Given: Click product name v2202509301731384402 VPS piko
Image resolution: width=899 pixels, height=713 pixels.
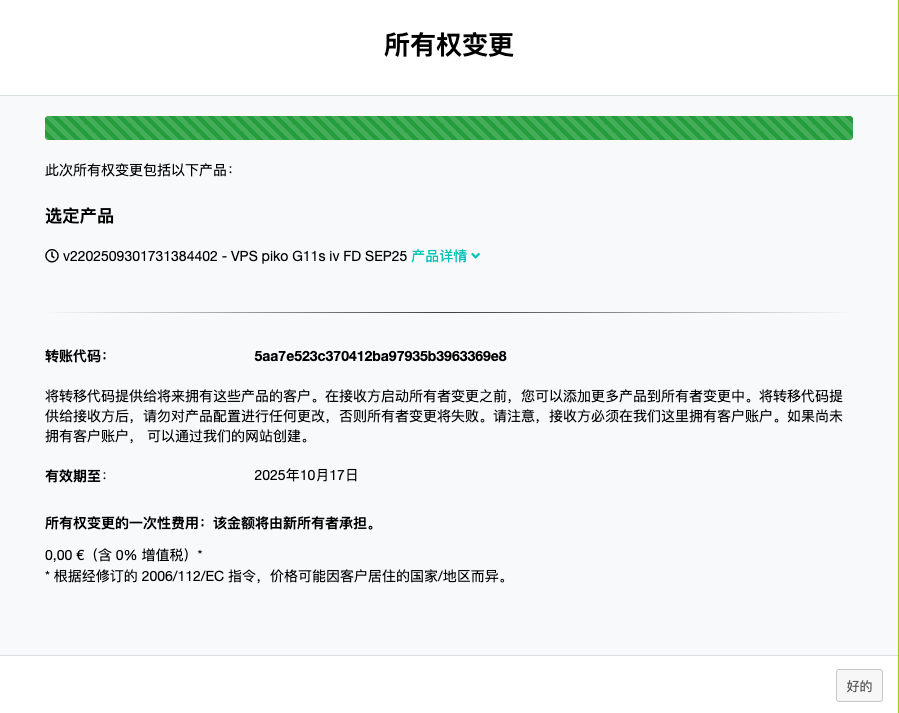Looking at the screenshot, I should (x=235, y=256).
